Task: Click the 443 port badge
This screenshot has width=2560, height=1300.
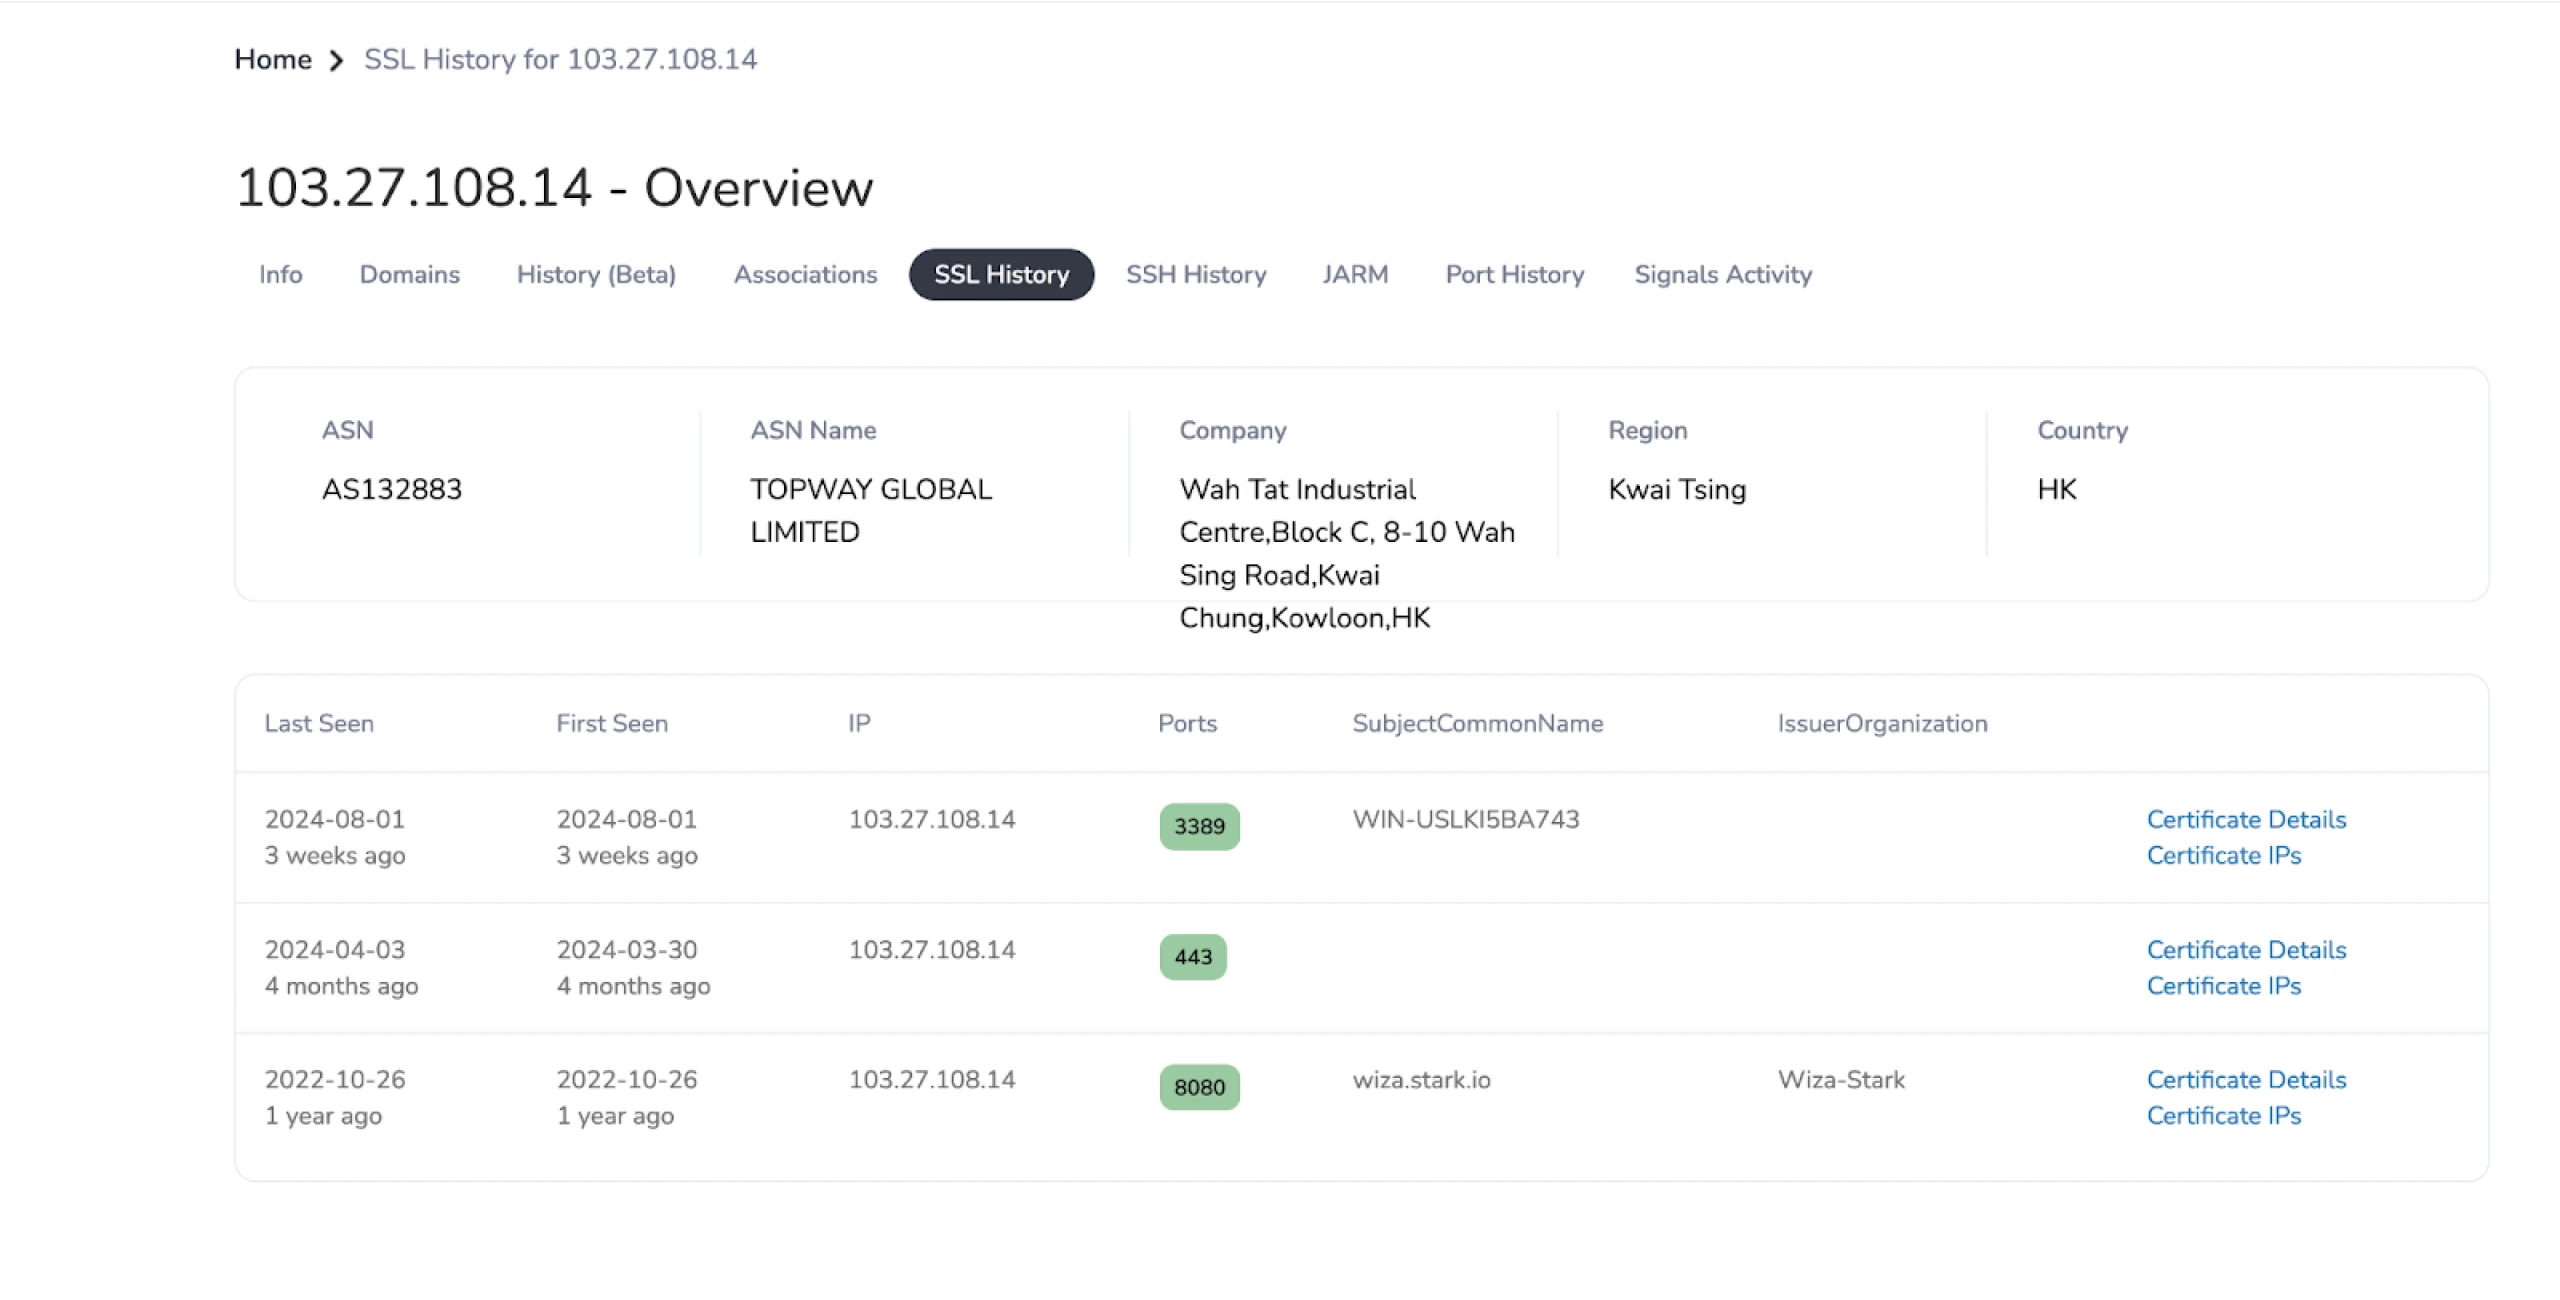Action: pos(1193,957)
